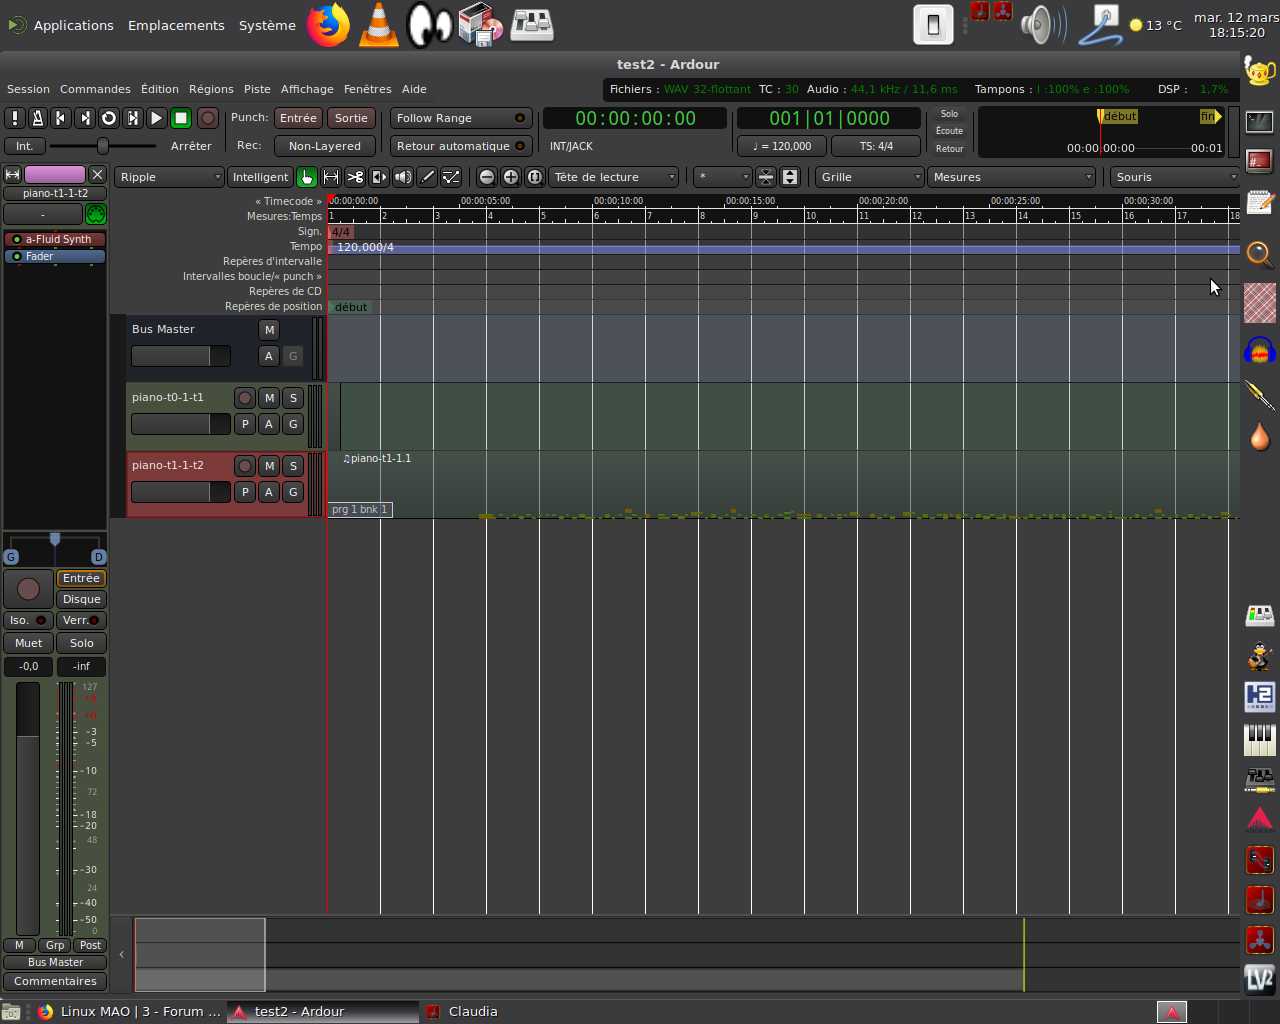This screenshot has height=1024, width=1280.
Task: Click the global record-arm button in transport
Action: point(207,118)
